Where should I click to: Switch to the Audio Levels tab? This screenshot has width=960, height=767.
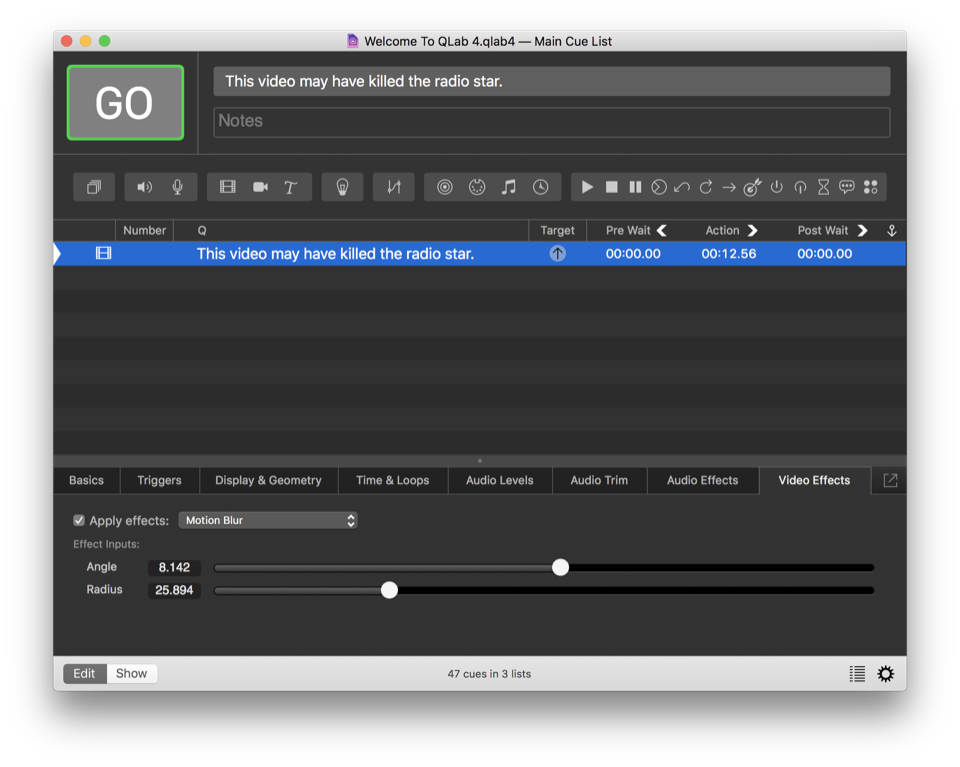pos(499,480)
